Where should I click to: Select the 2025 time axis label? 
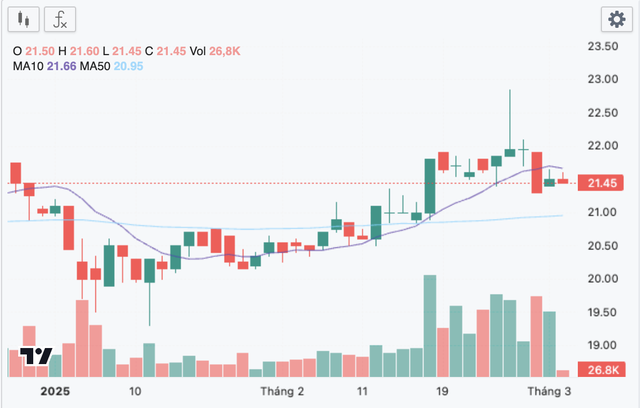(x=55, y=392)
